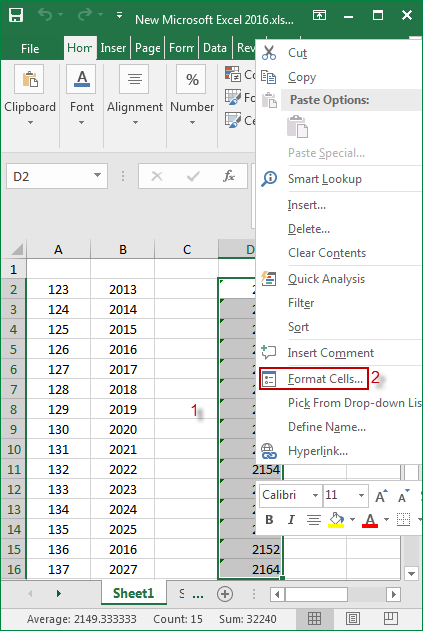Open the Fill Color dropdown arrow
Viewport: 423px width, 631px height.
352,520
